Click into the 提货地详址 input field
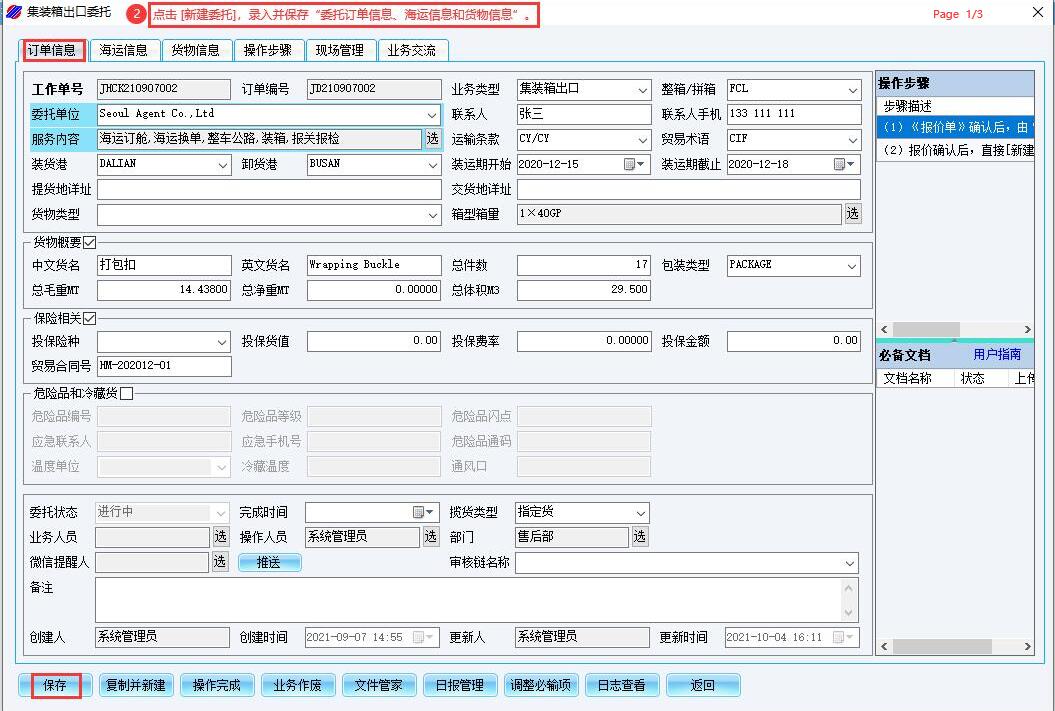The image size is (1055, 711). [268, 190]
